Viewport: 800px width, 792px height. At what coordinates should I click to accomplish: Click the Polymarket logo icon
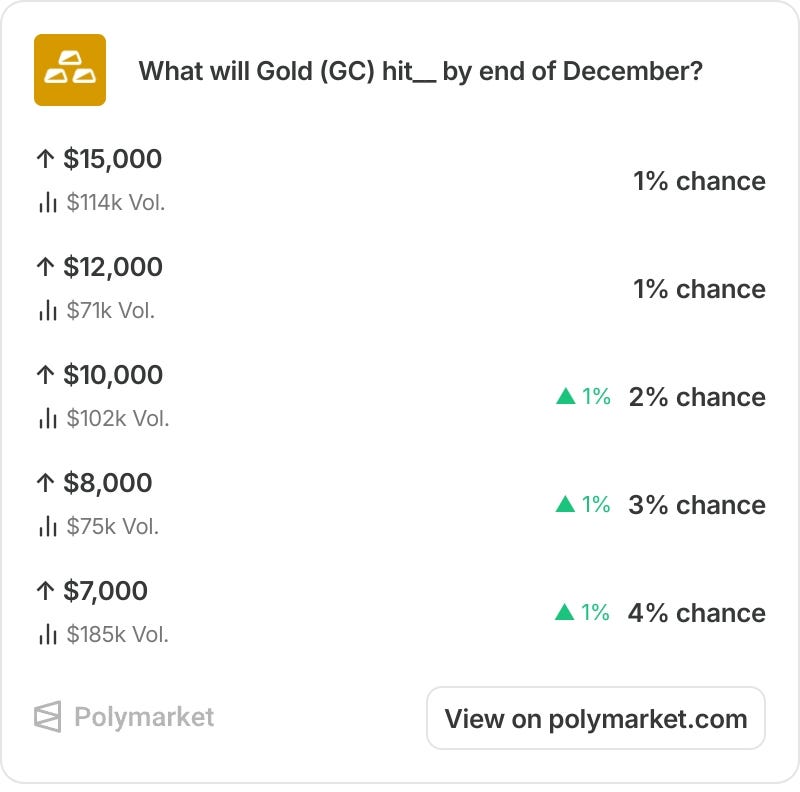[48, 716]
